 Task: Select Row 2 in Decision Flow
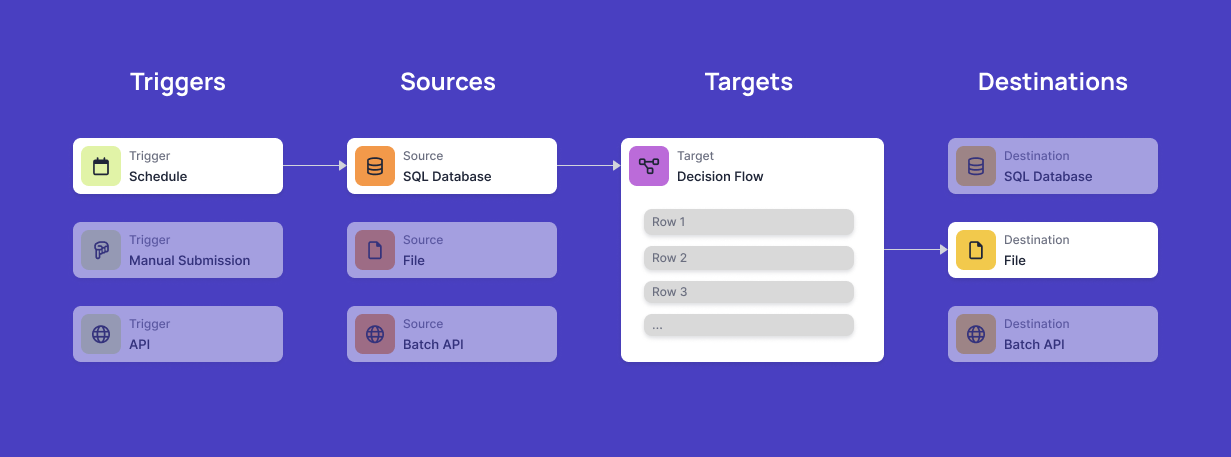click(748, 258)
